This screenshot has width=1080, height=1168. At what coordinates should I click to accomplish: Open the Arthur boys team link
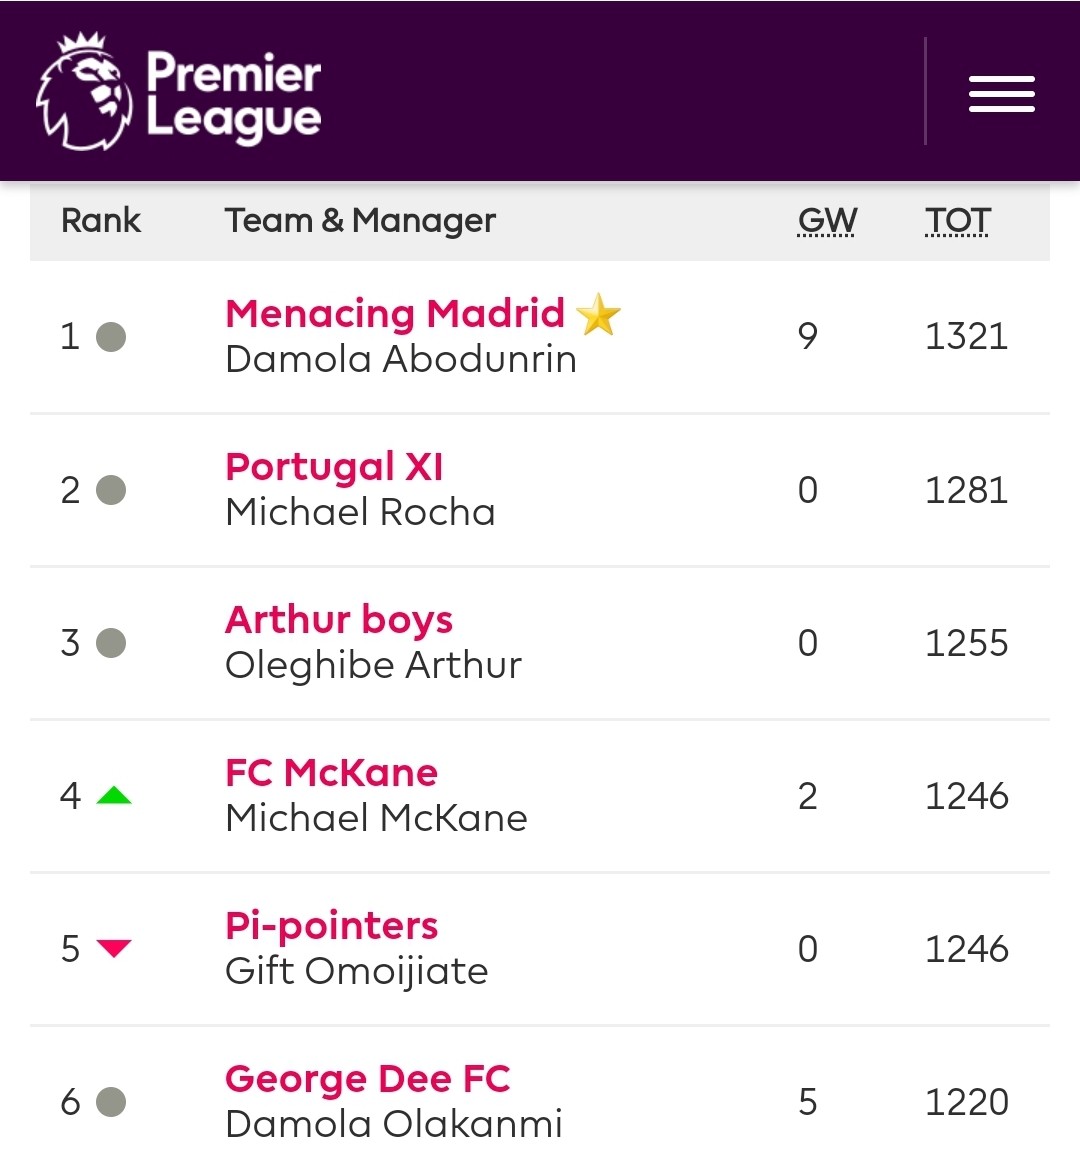(339, 620)
